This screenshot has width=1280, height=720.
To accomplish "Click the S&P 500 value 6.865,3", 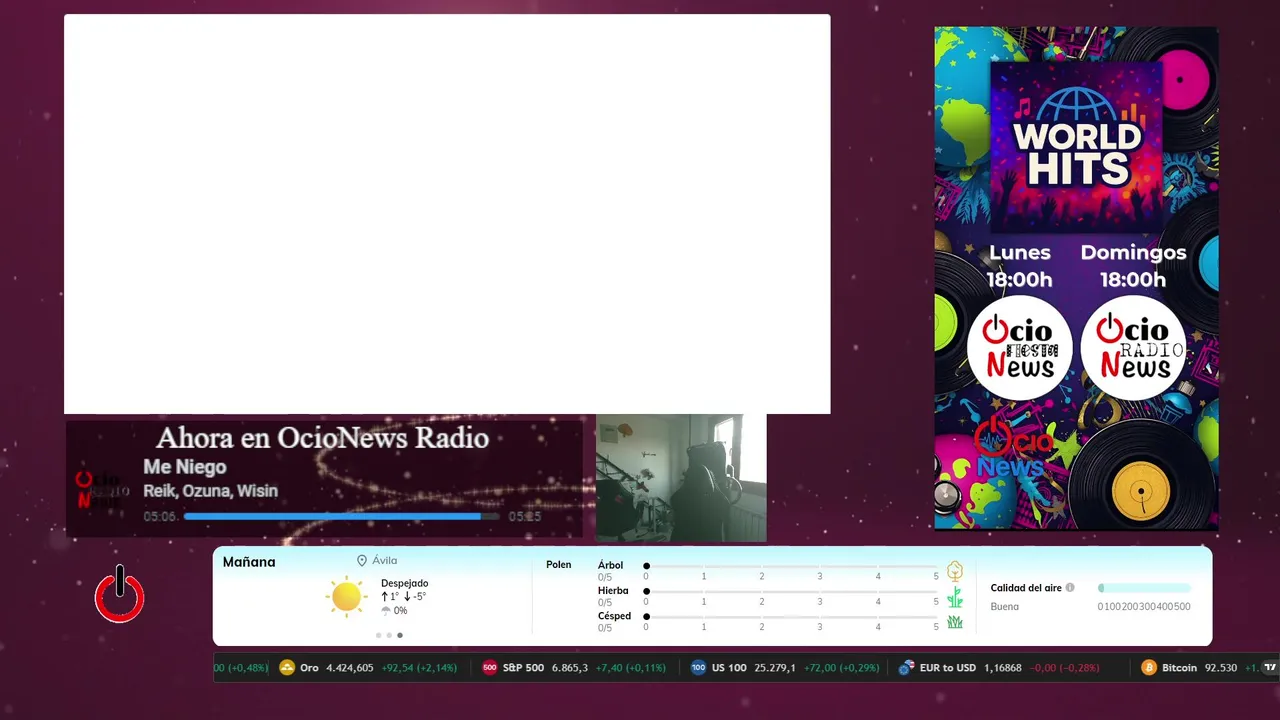I will 570,668.
